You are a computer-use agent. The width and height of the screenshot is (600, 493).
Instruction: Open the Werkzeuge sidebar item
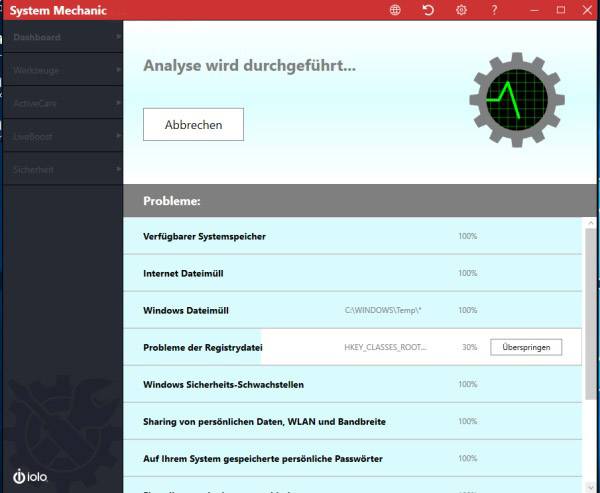click(63, 70)
